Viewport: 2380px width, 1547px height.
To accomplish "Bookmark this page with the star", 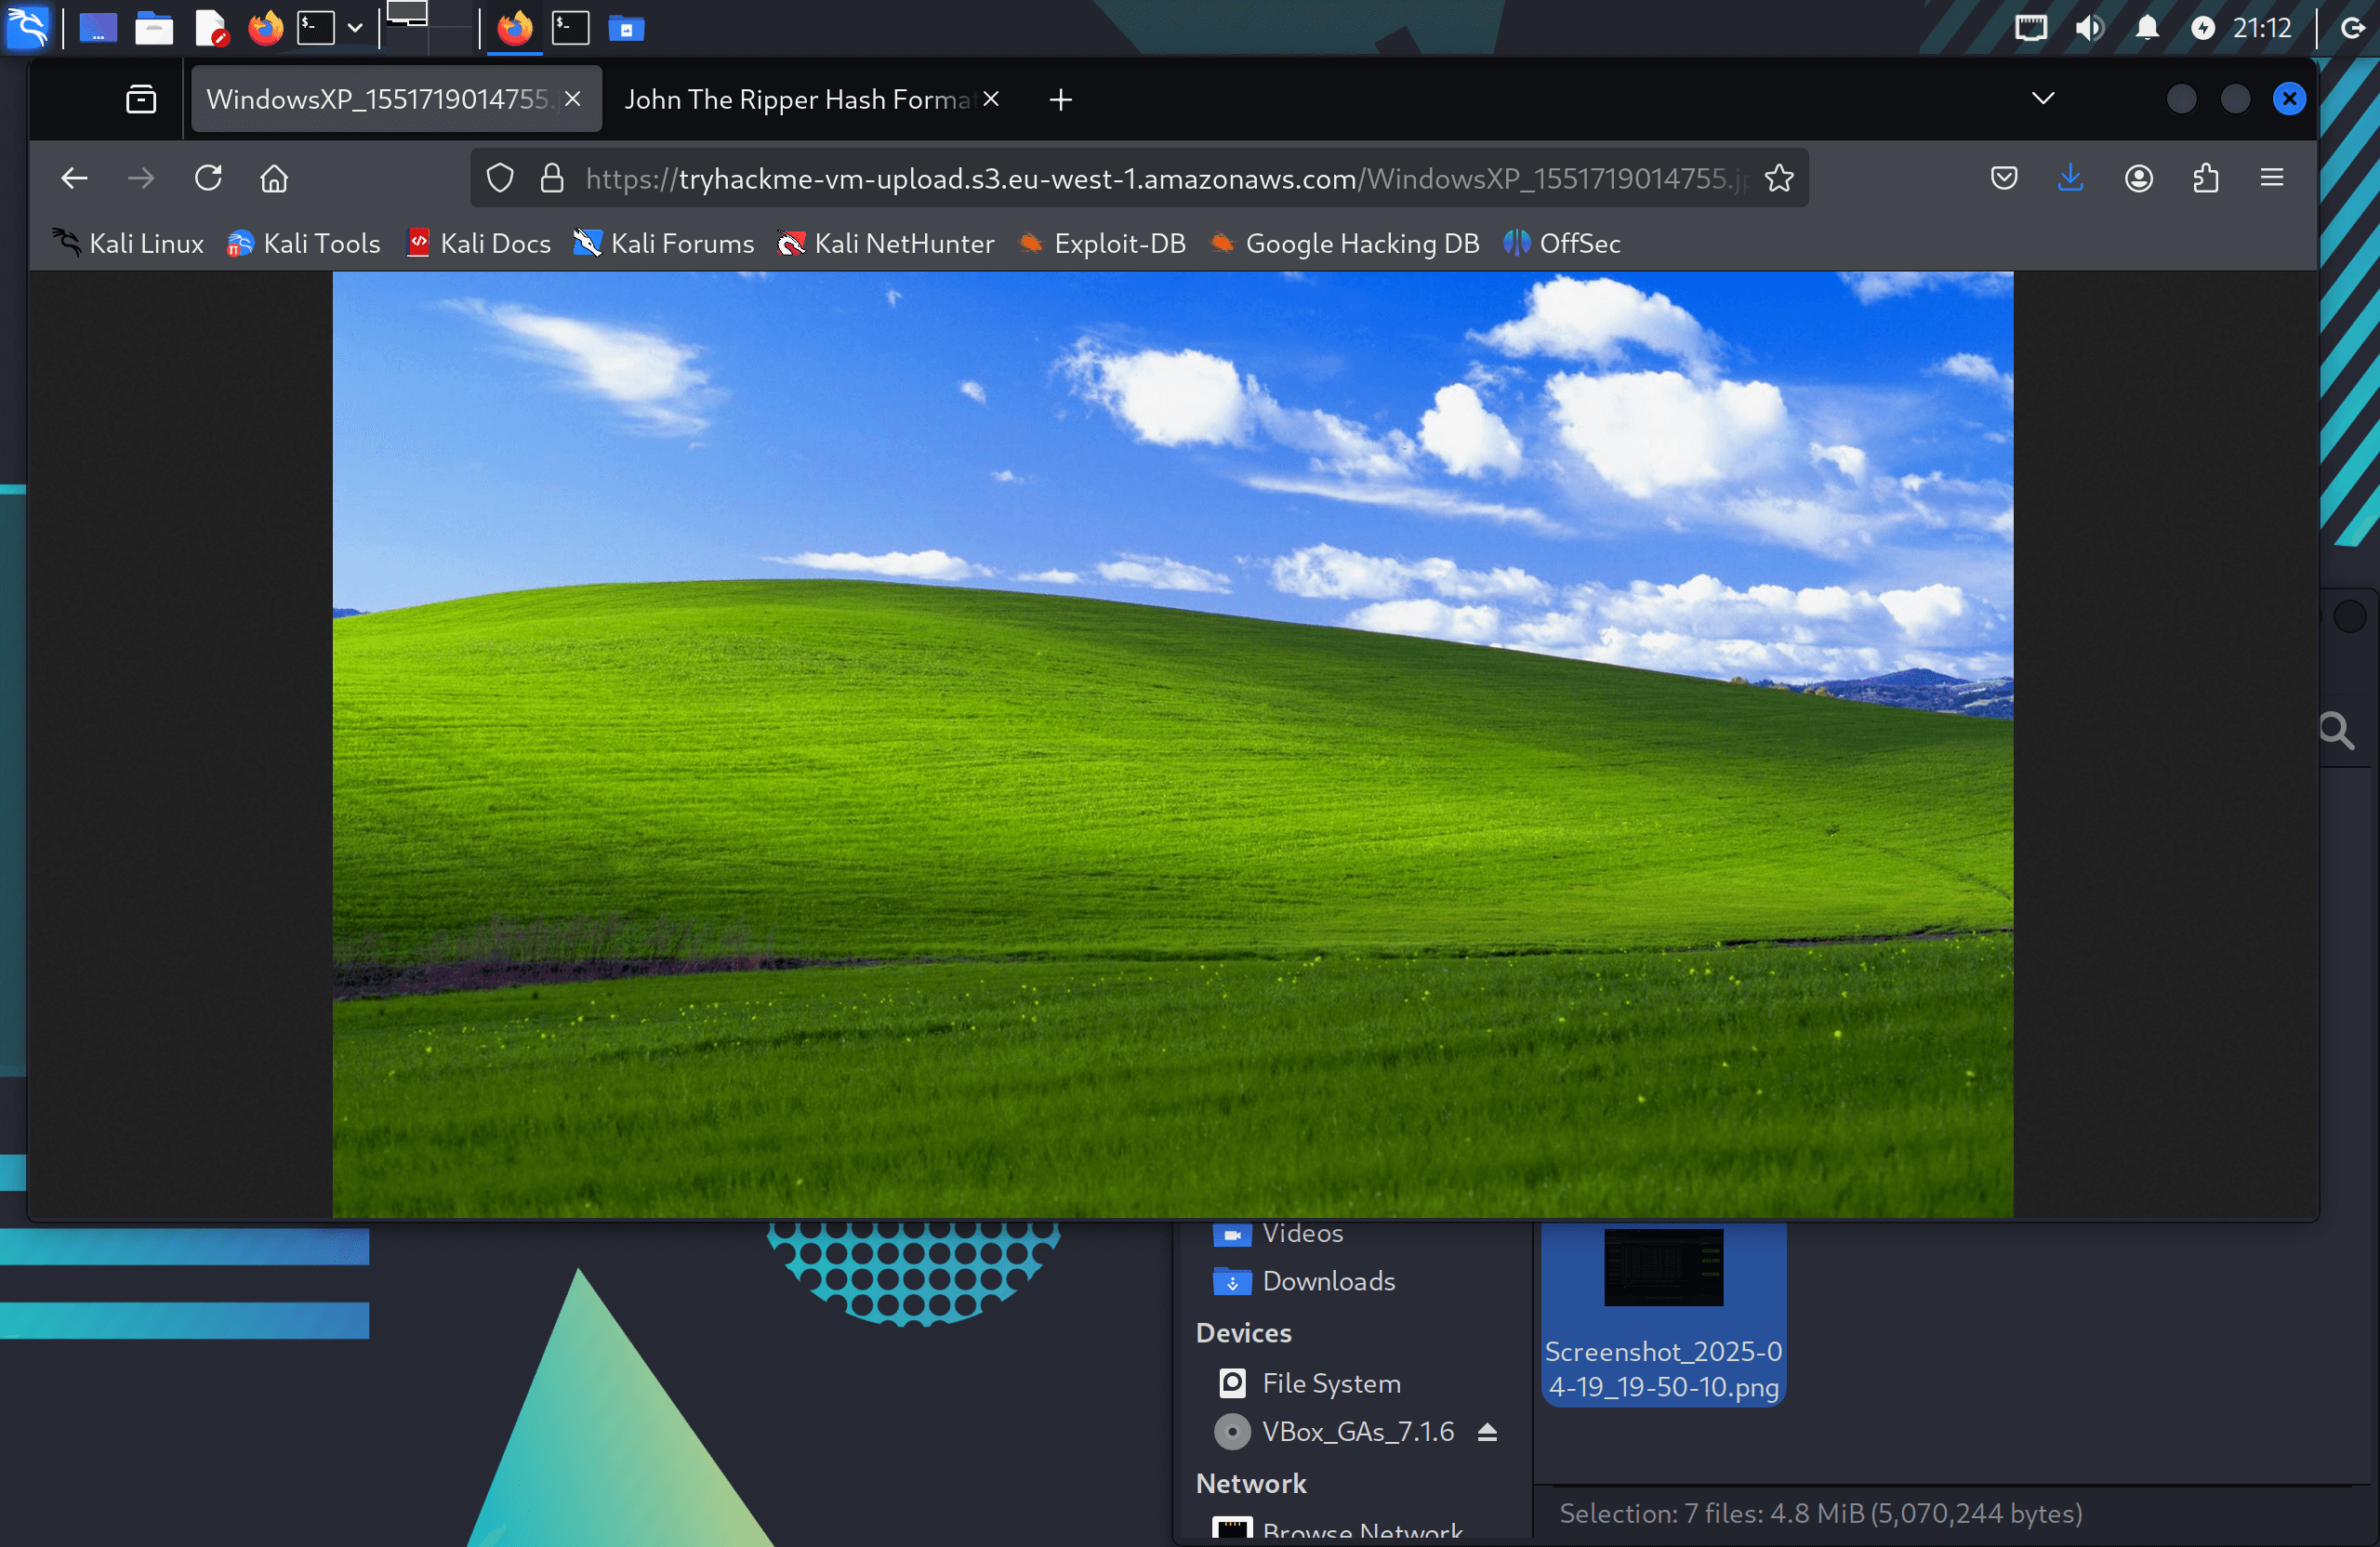I will coord(1779,178).
